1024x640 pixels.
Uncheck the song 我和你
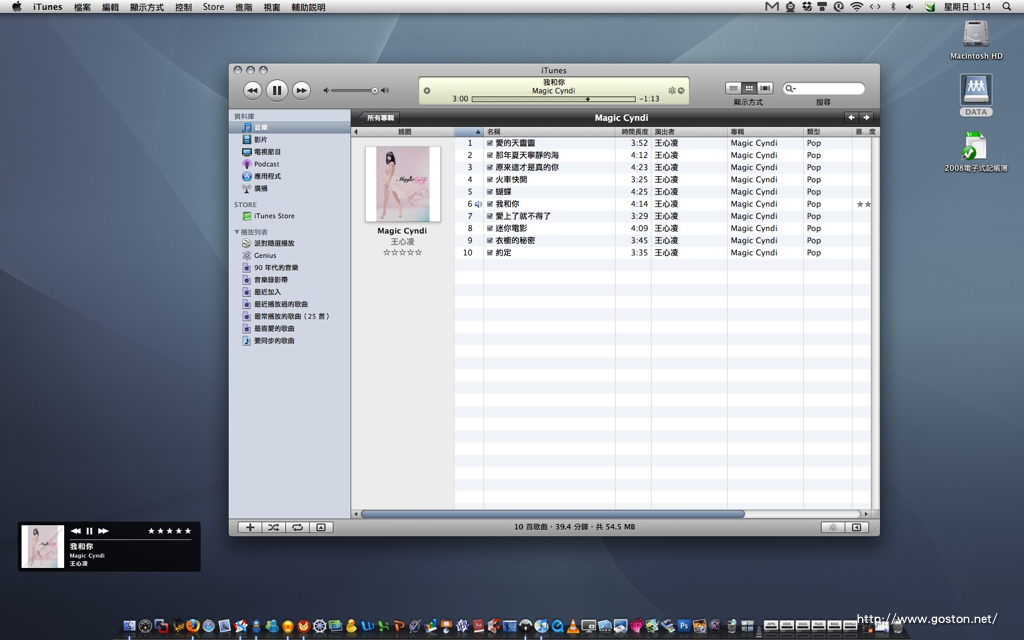[490, 204]
